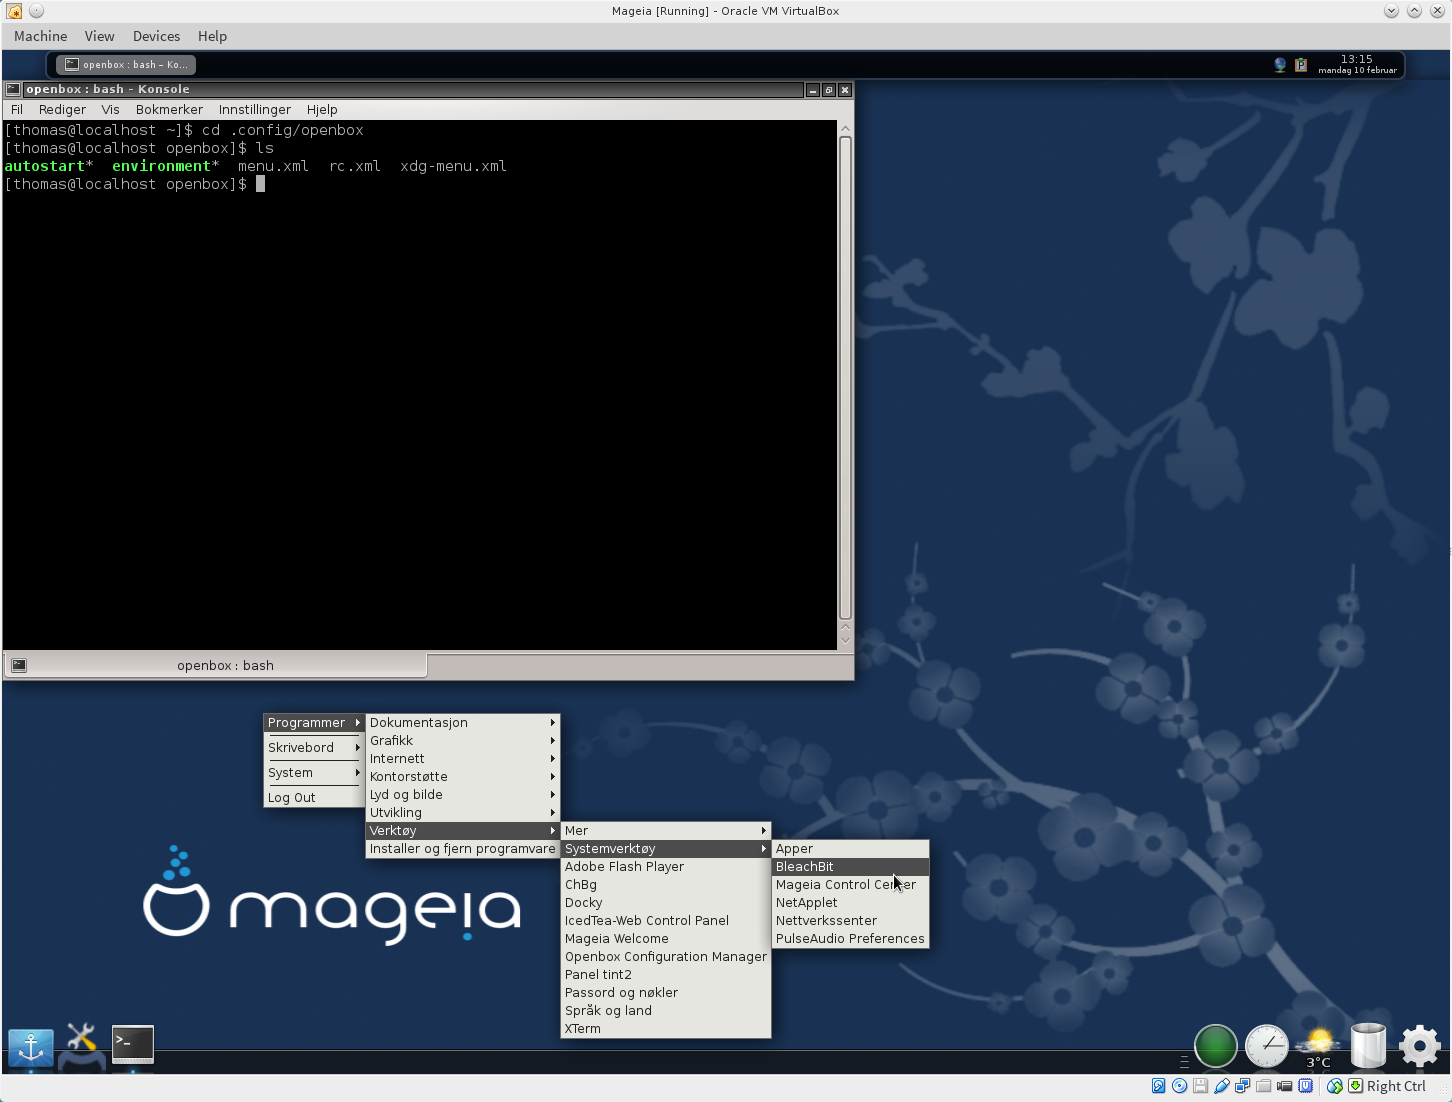Open the Bokmerker menu in Konsole
The width and height of the screenshot is (1452, 1102).
click(x=169, y=109)
